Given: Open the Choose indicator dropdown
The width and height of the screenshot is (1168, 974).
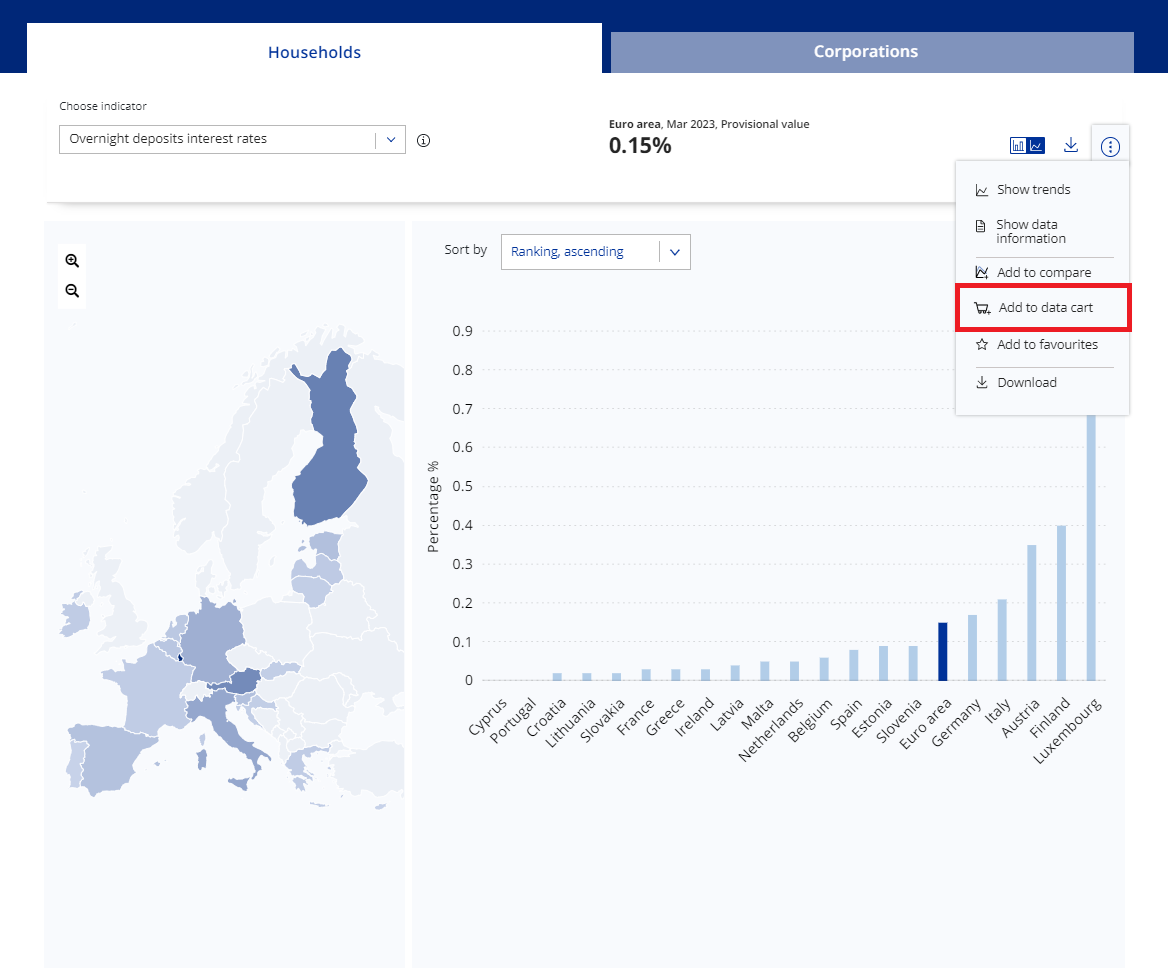Looking at the screenshot, I should click(x=232, y=140).
